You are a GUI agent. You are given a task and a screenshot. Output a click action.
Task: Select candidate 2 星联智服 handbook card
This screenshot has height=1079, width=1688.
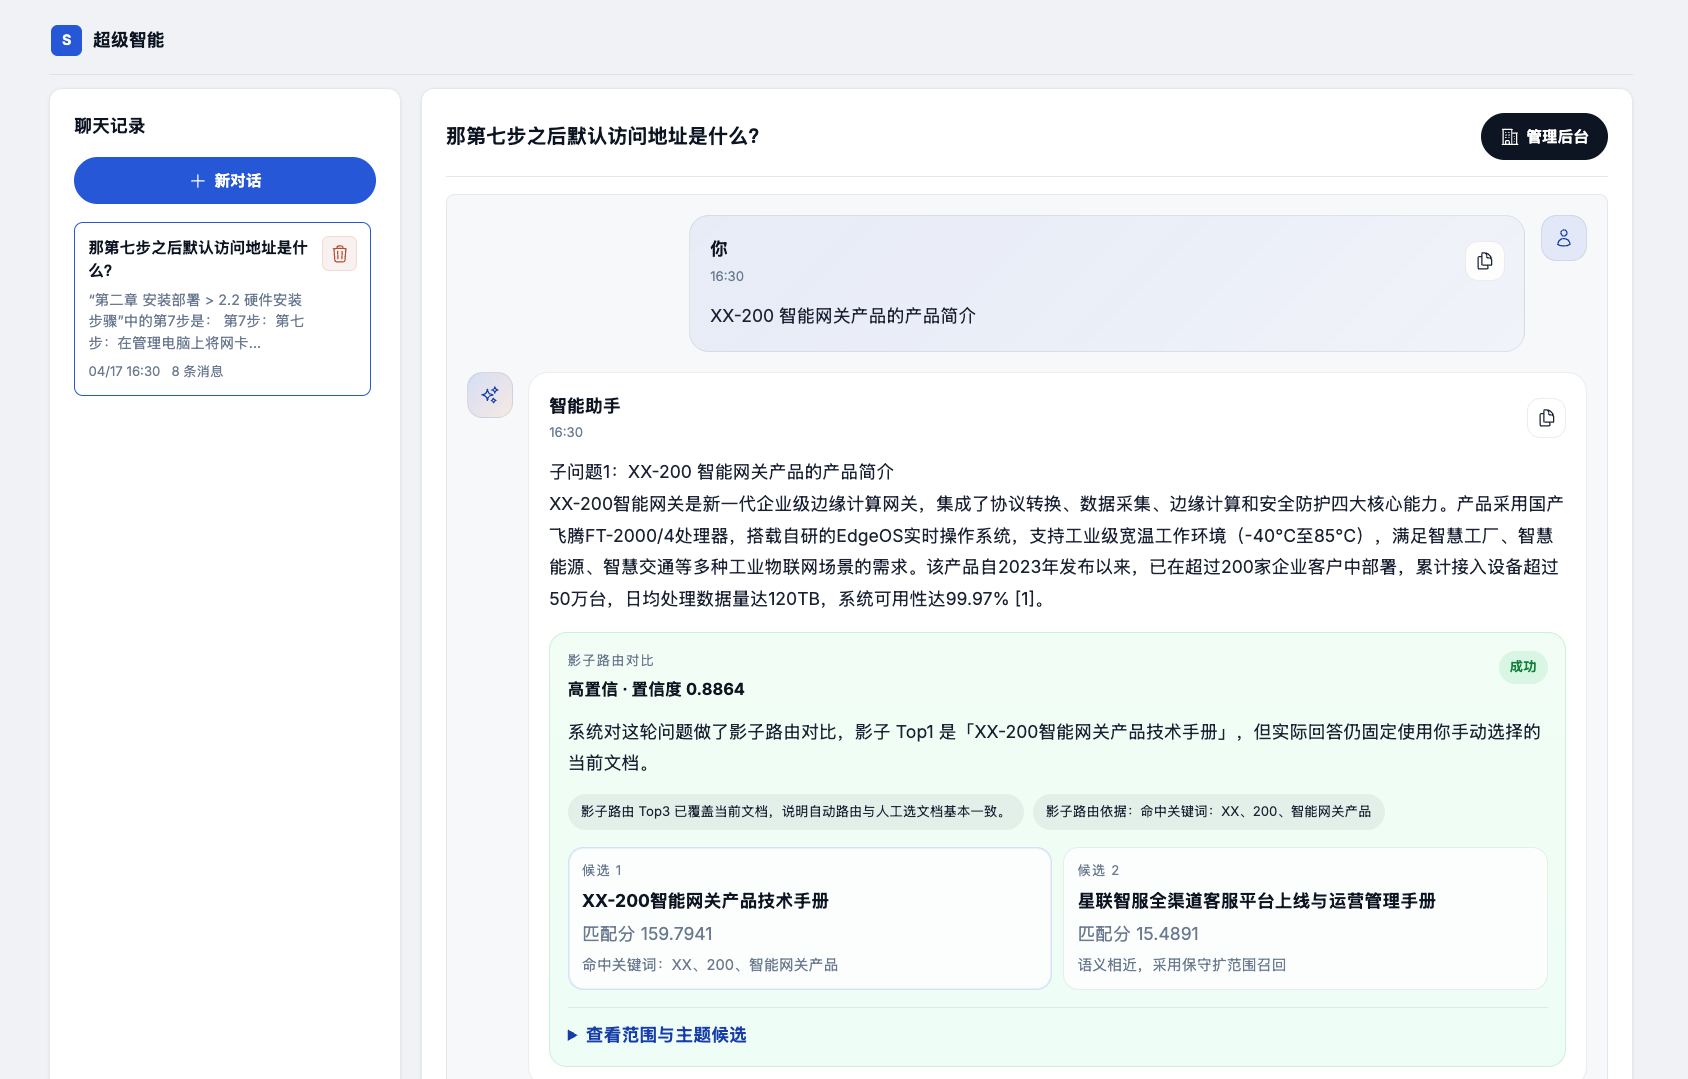click(x=1304, y=918)
